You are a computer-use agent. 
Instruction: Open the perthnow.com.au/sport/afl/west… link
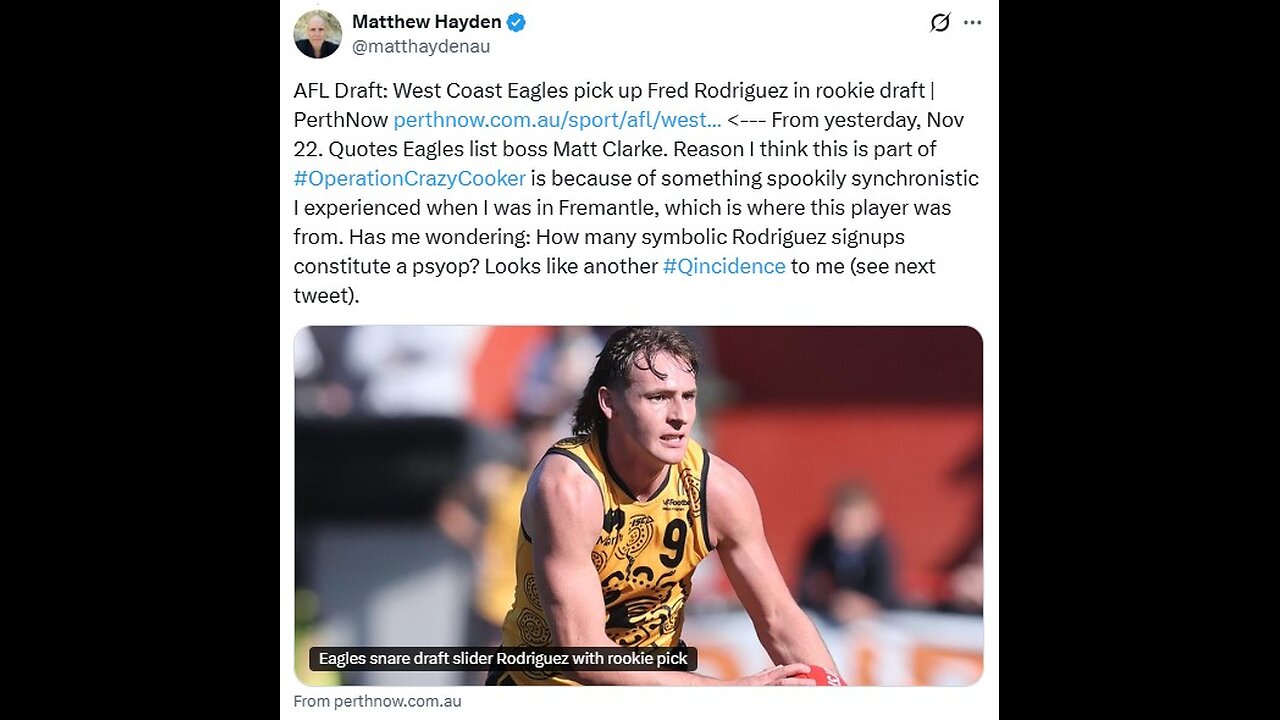[557, 120]
